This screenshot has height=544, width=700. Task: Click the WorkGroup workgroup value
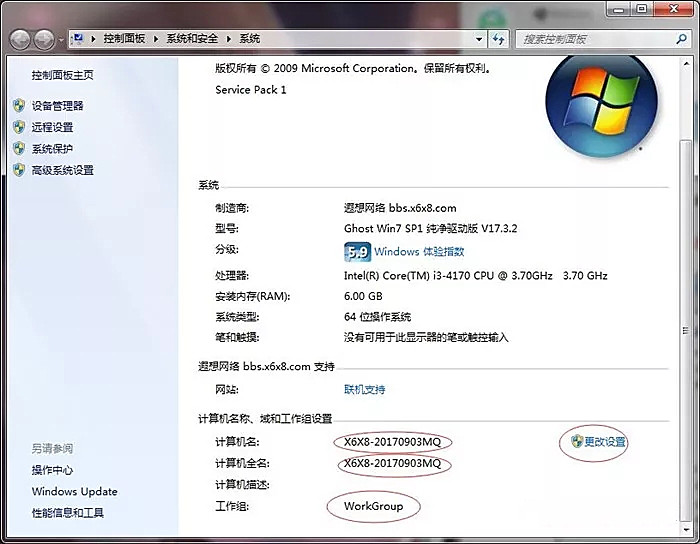coord(373,506)
